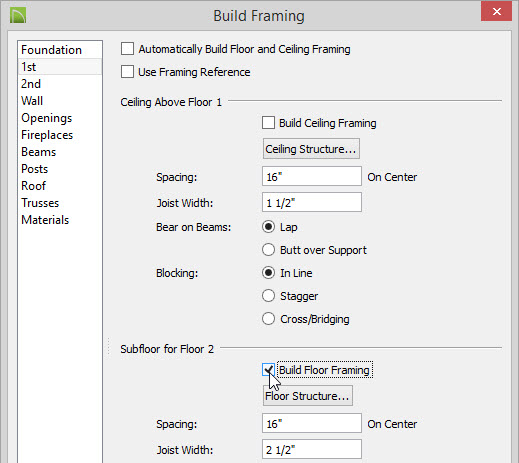Click the Chief Architect app icon
Image resolution: width=519 pixels, height=463 pixels.
[18, 16]
